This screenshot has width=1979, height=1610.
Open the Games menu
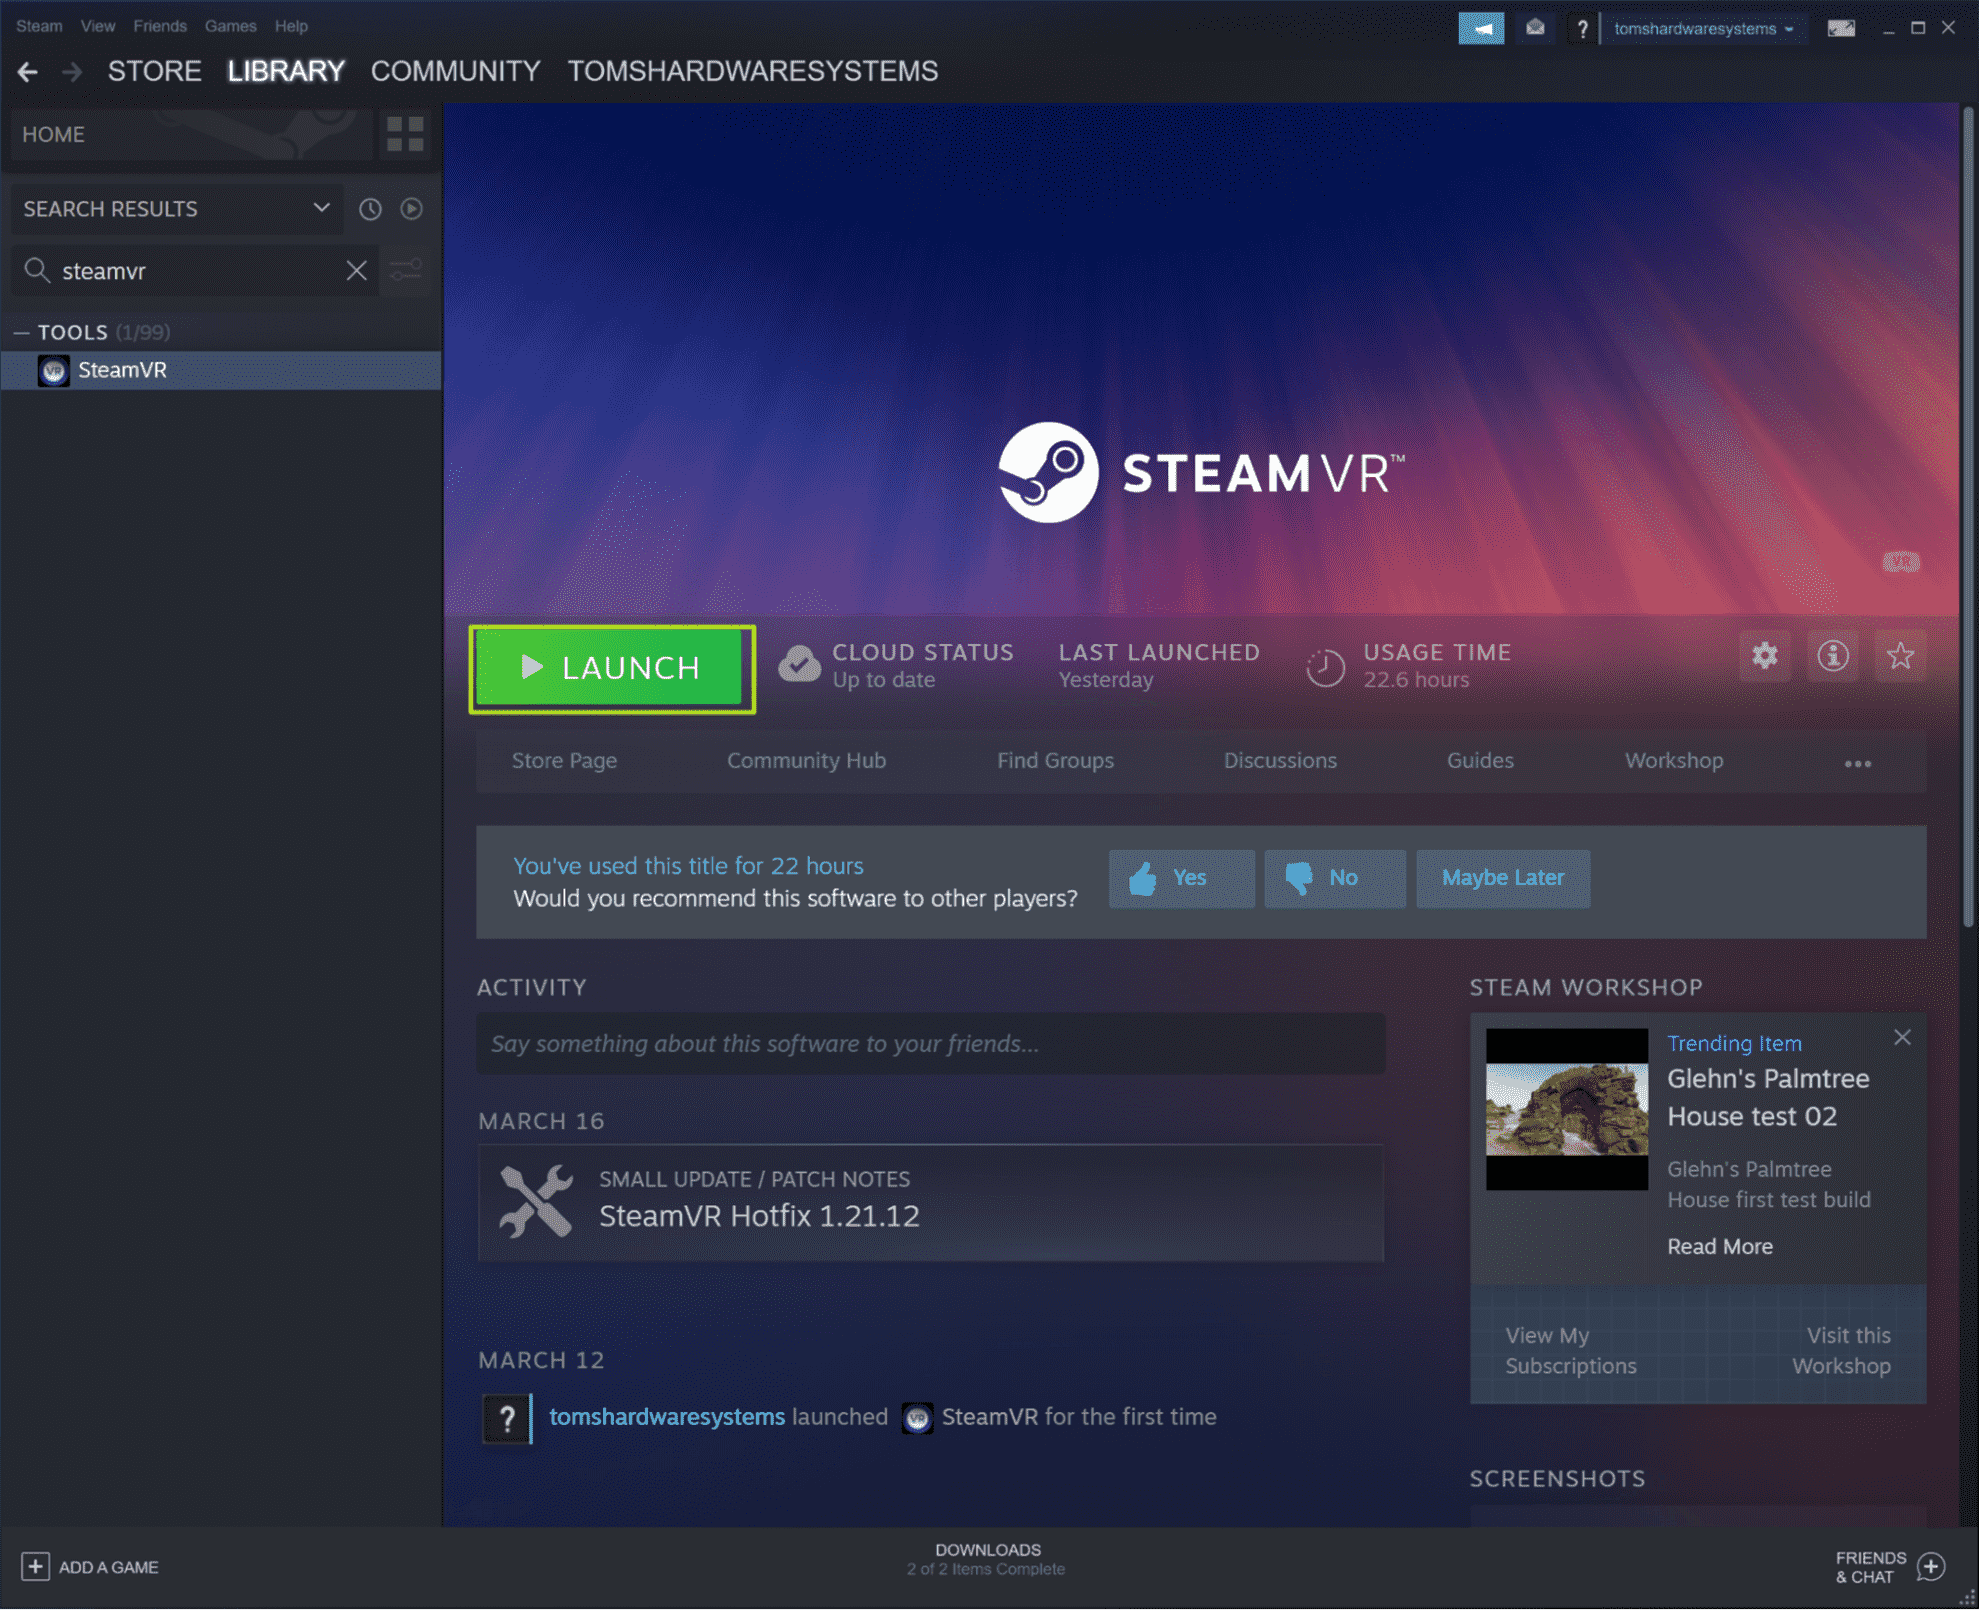[230, 26]
